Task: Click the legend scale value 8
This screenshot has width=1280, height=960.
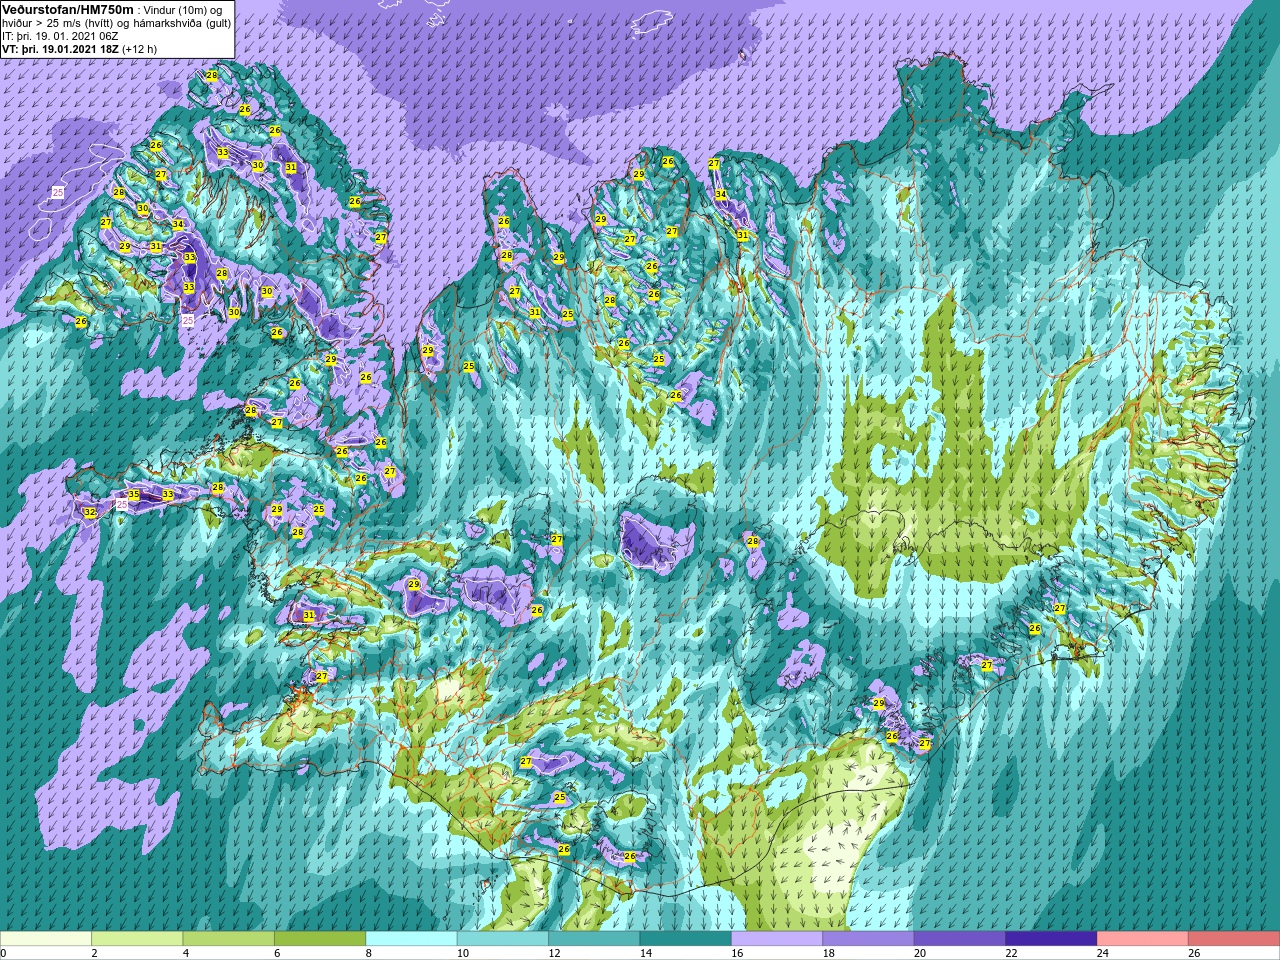Action: coord(368,953)
